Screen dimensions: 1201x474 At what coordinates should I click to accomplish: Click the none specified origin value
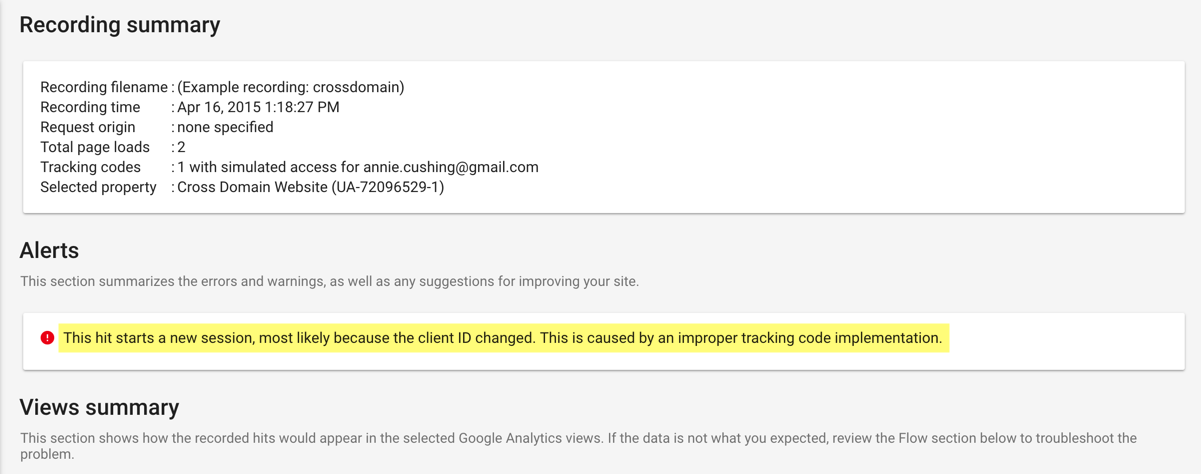coord(225,127)
